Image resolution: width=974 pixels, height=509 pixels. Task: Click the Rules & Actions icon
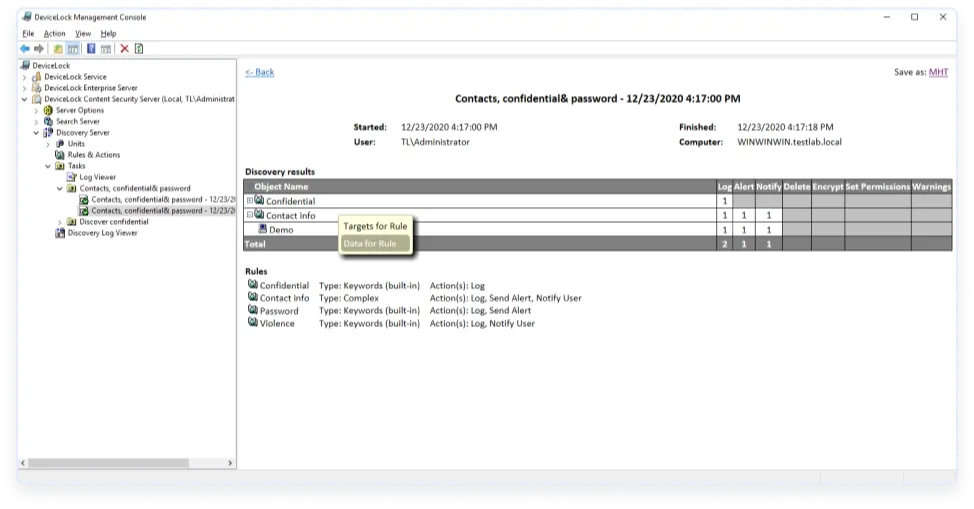(x=60, y=155)
